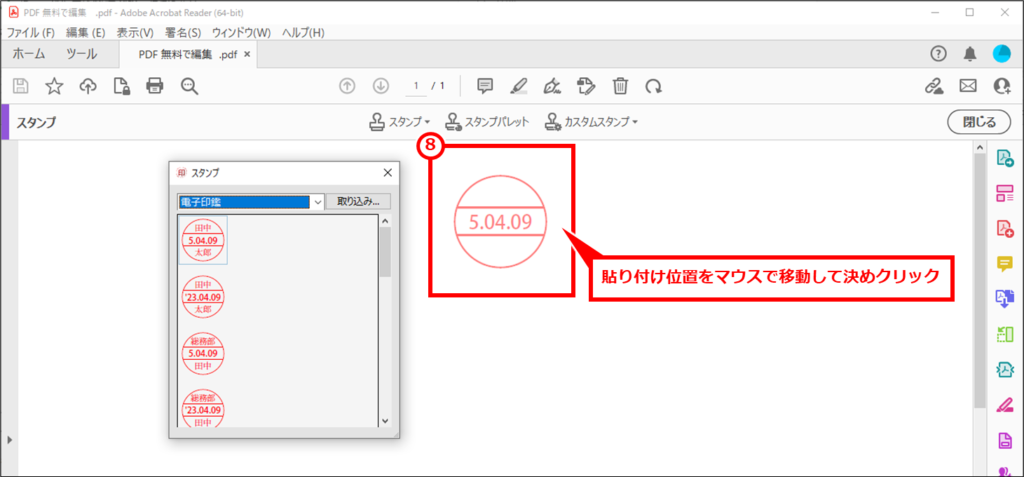Image resolution: width=1024 pixels, height=477 pixels.
Task: Open the email envelope icon
Action: point(967,86)
